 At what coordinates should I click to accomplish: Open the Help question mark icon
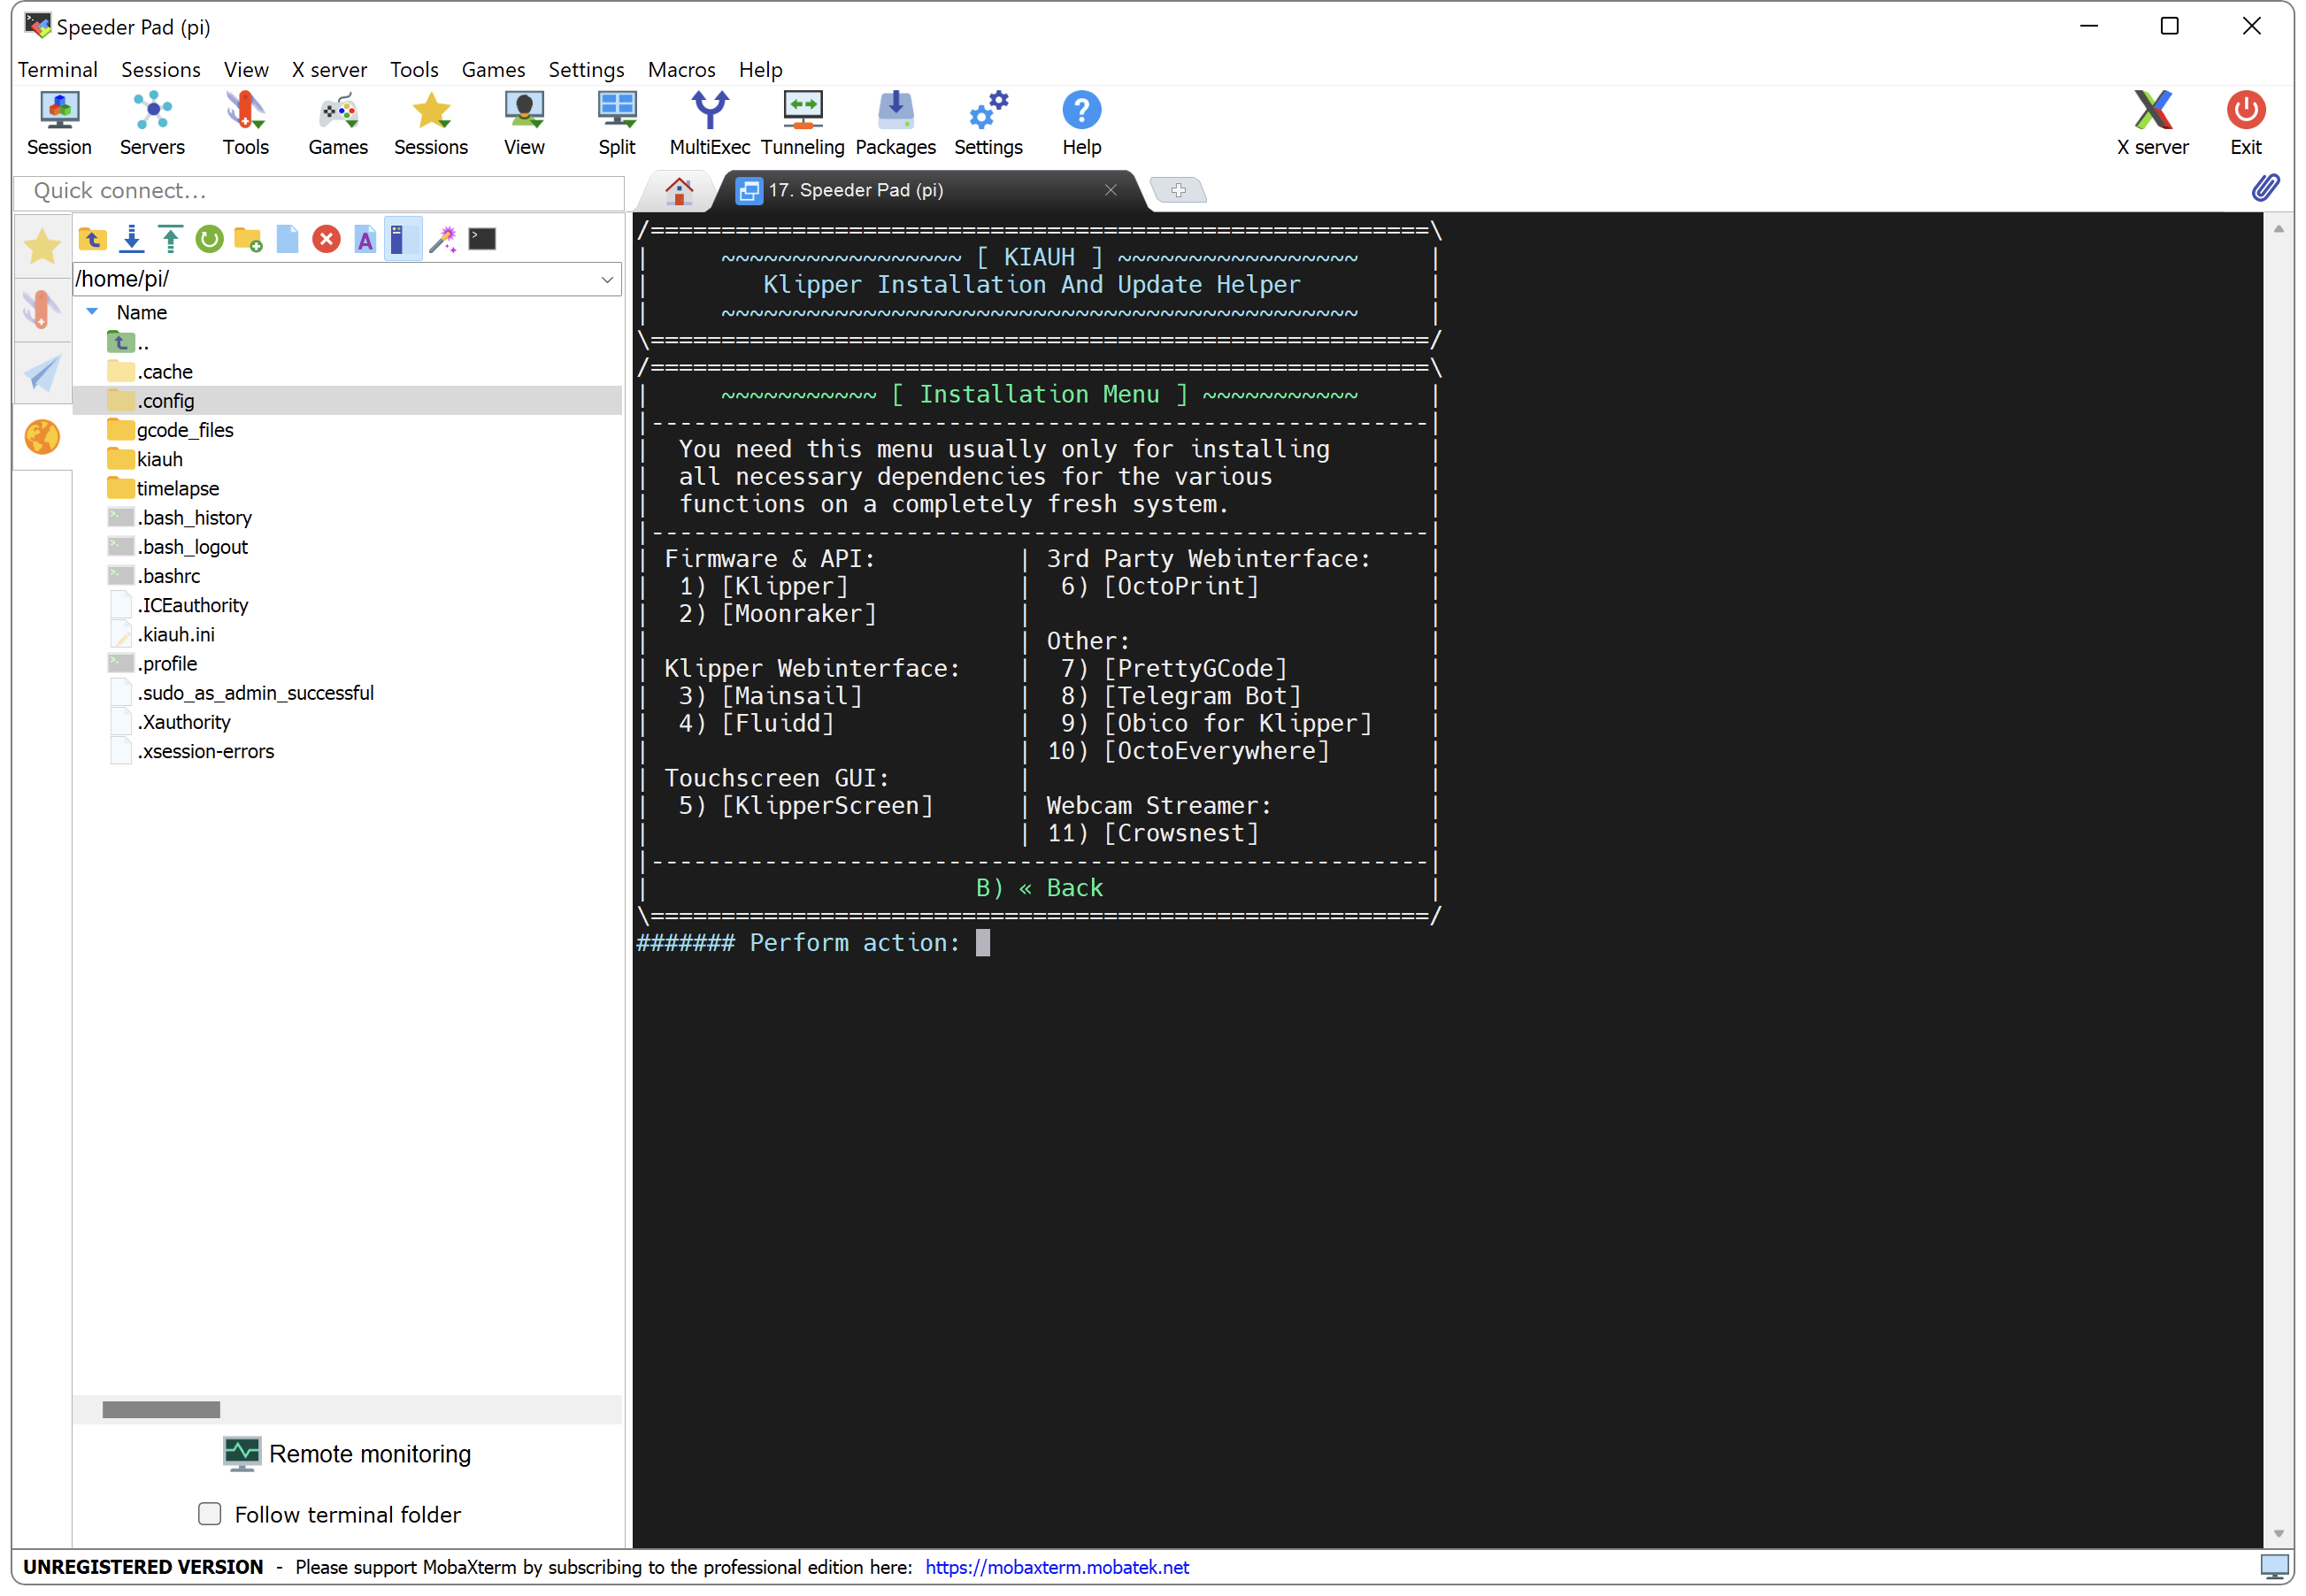(x=1082, y=124)
